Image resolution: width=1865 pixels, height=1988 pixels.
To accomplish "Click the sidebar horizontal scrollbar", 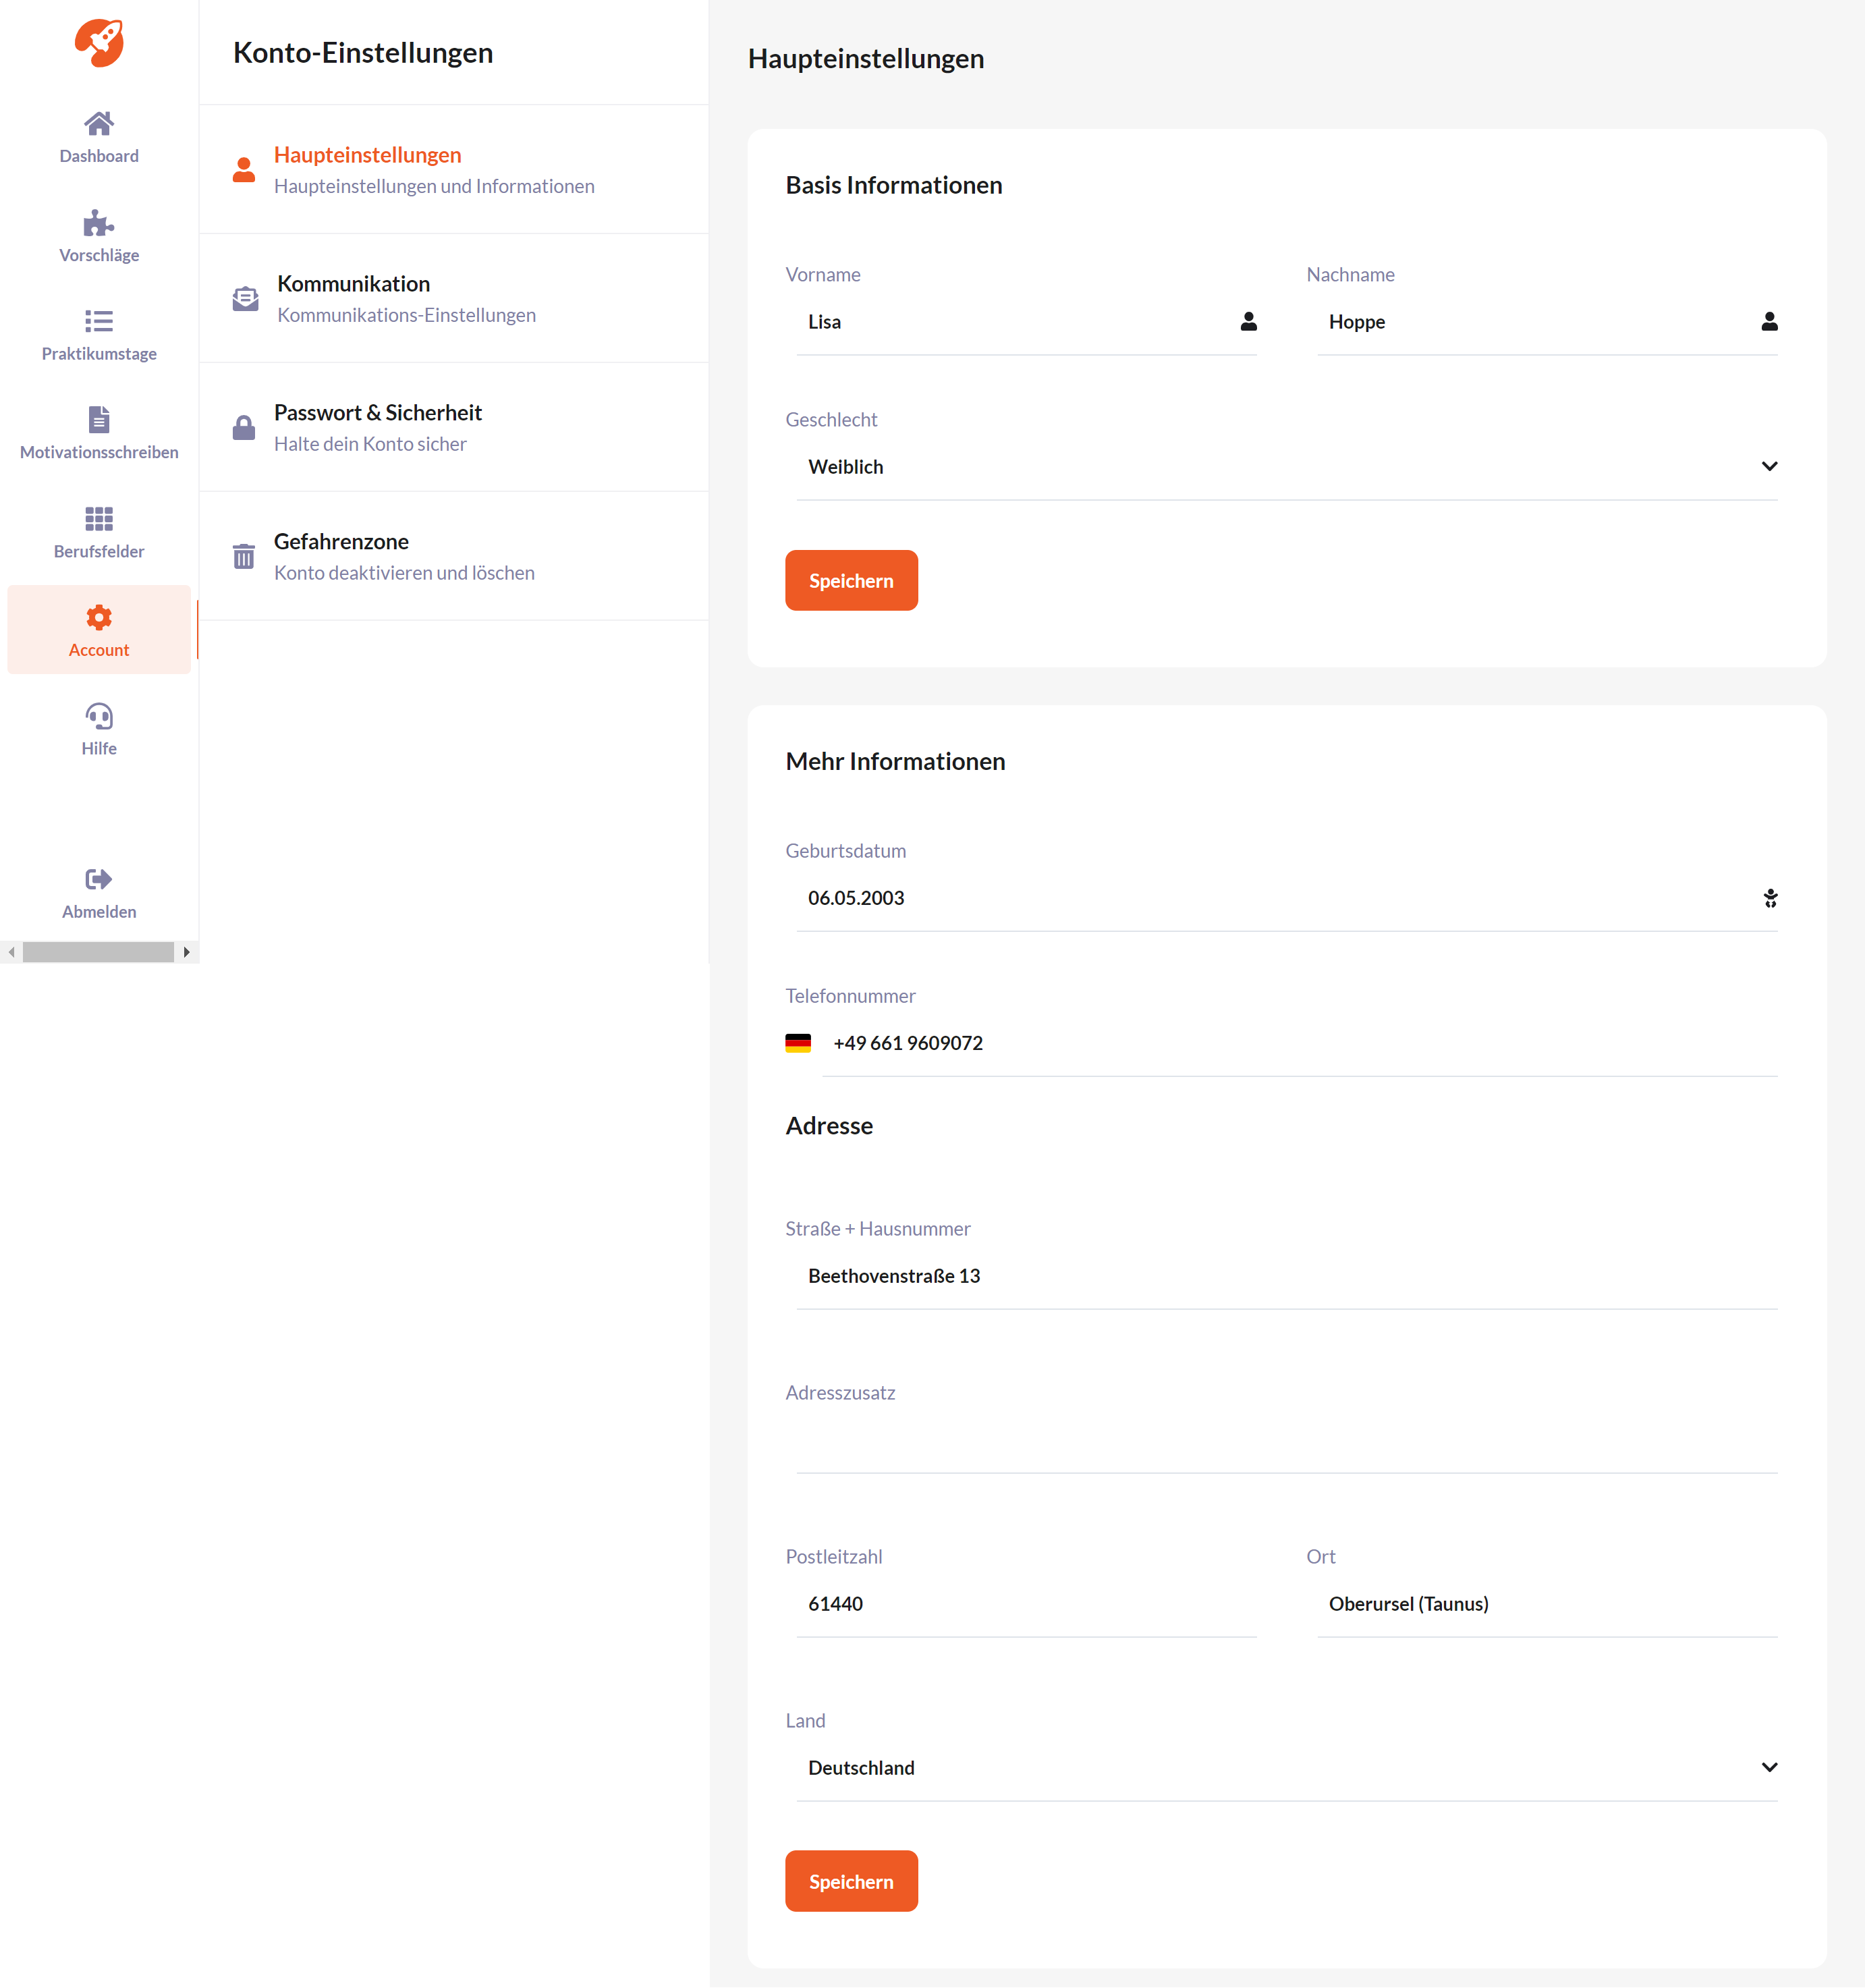I will [x=98, y=952].
